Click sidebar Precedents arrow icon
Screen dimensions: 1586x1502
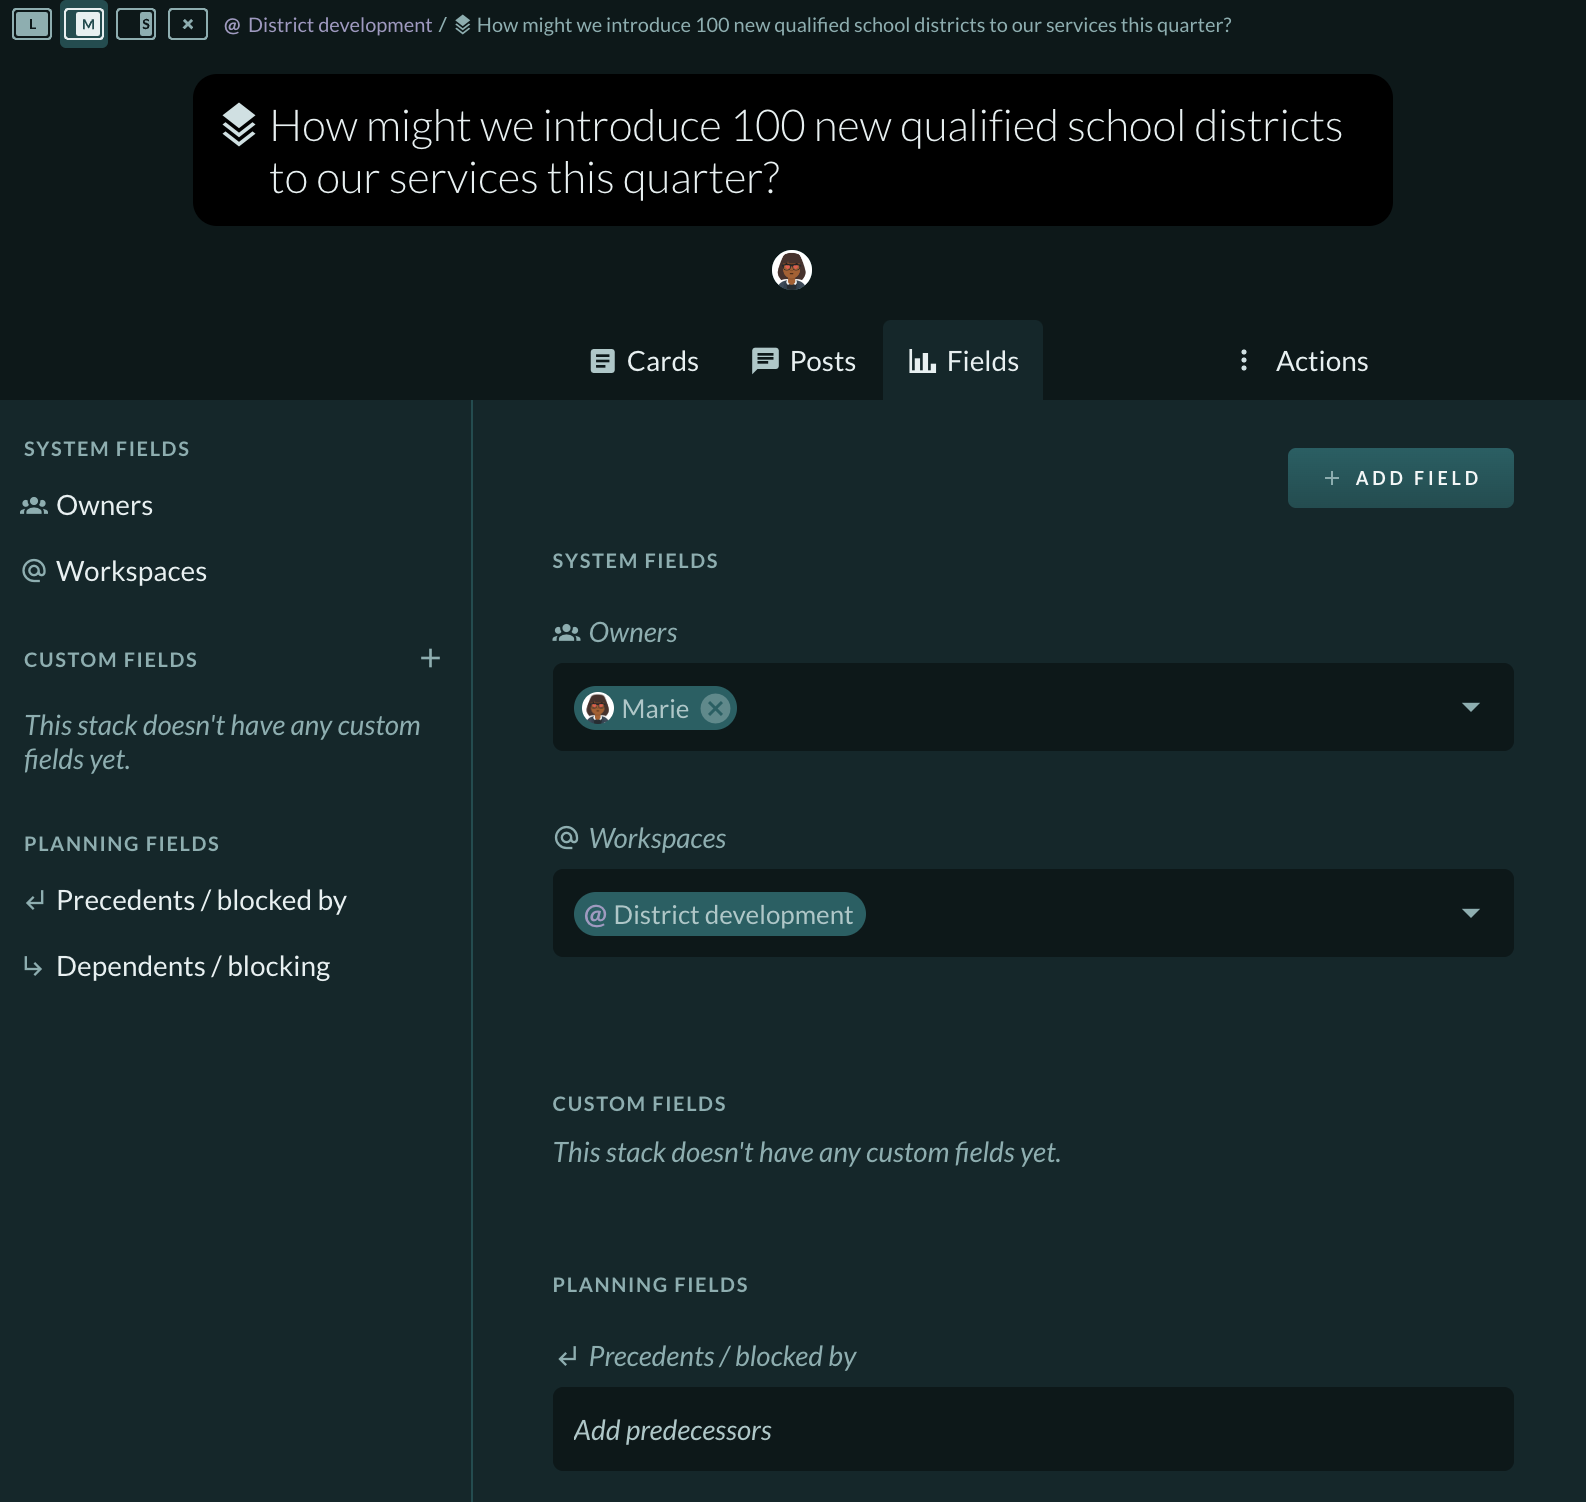point(35,901)
